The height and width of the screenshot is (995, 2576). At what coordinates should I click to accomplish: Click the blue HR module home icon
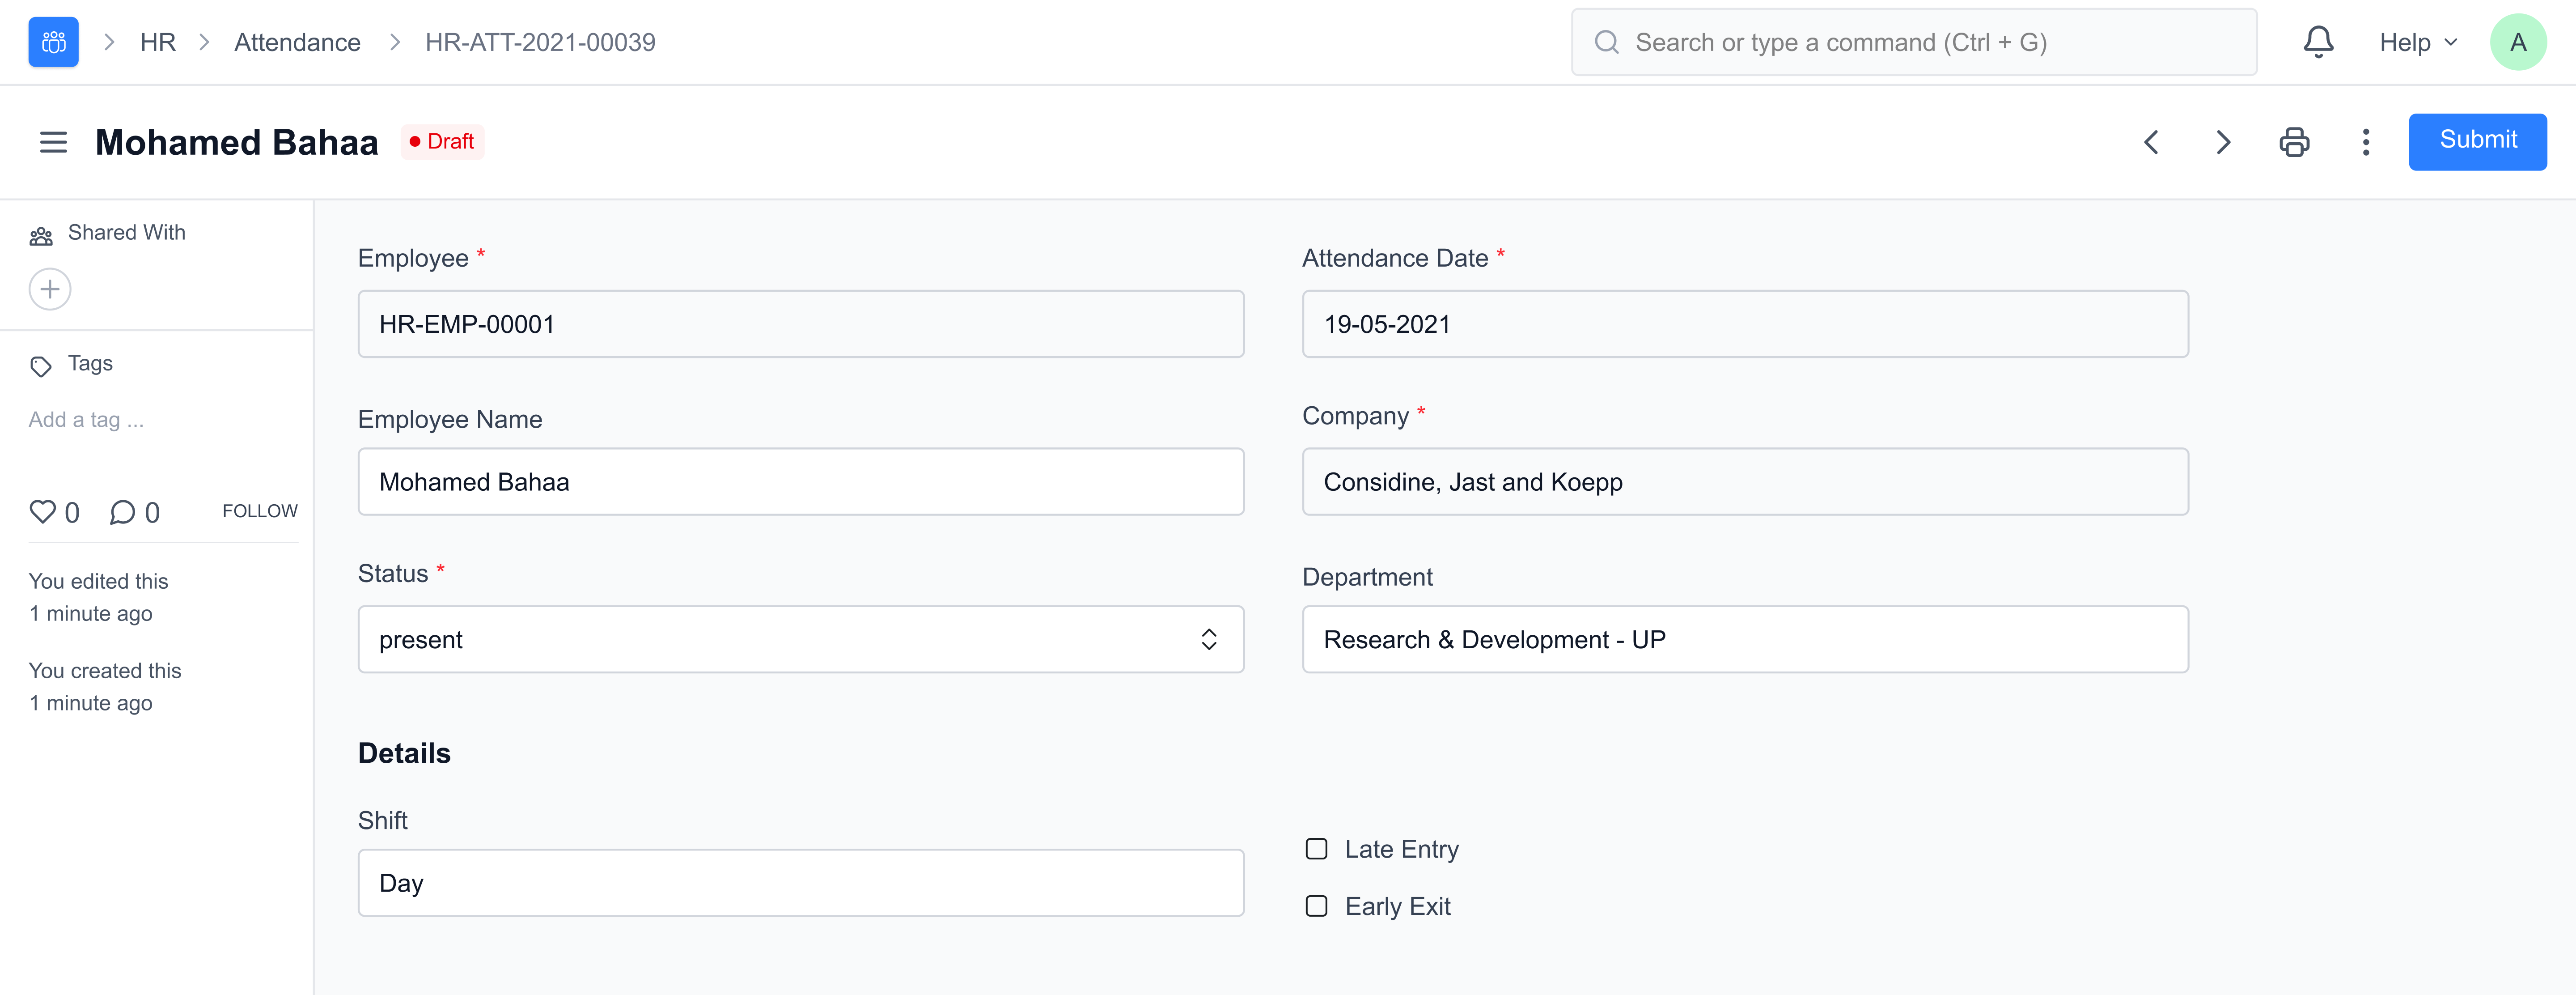pos(53,42)
